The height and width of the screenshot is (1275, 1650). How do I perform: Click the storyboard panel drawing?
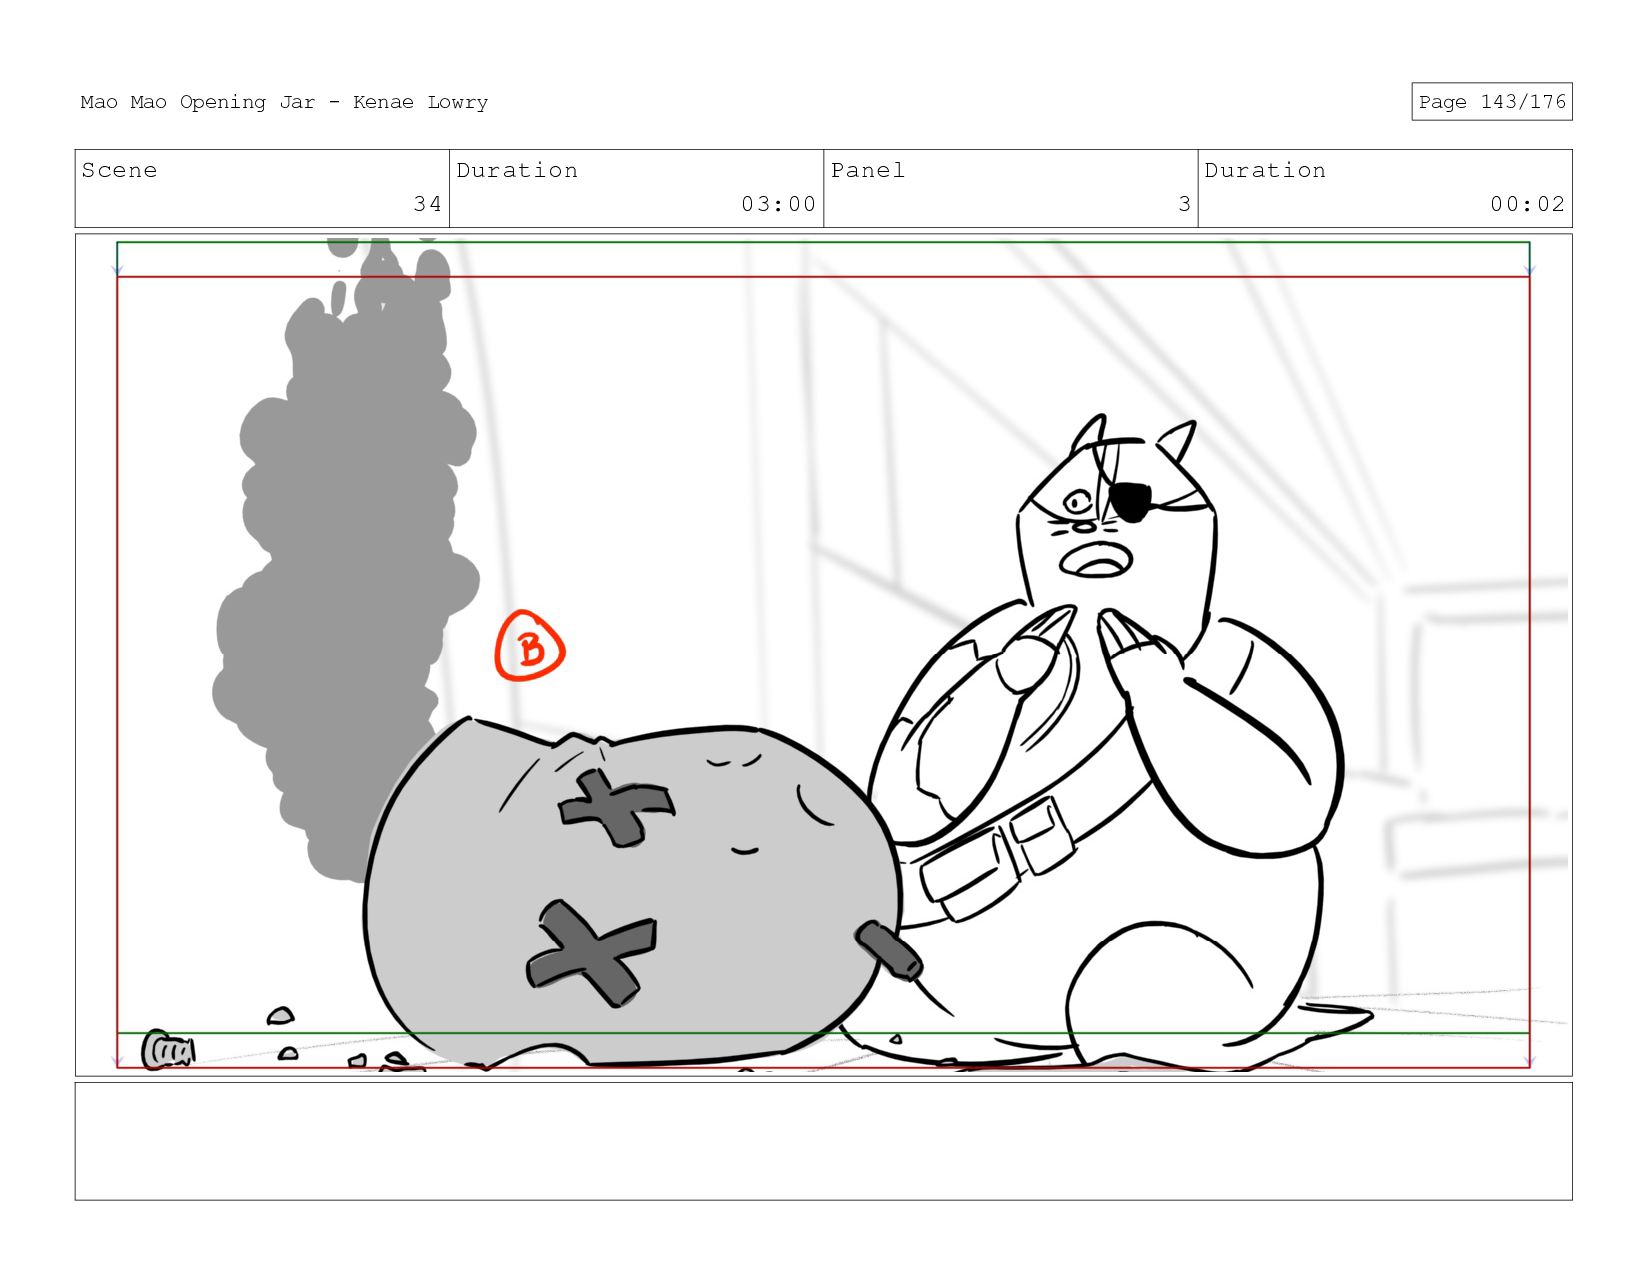(823, 655)
